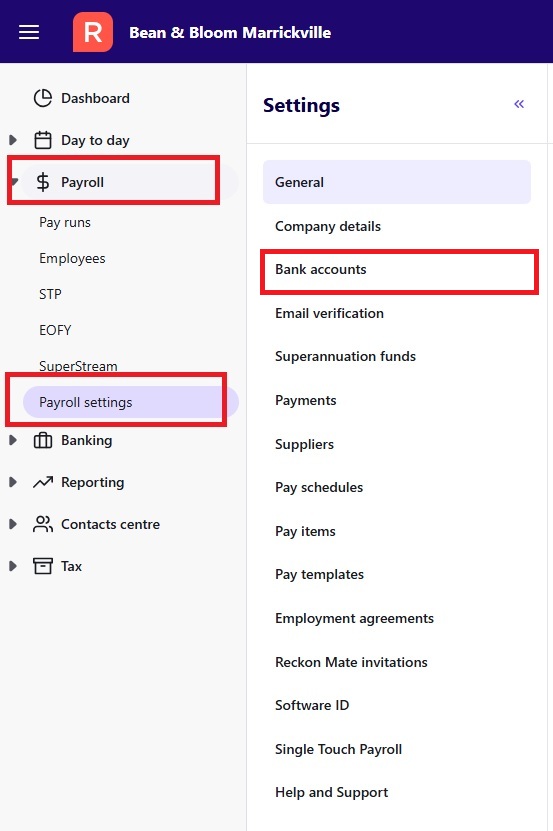The width and height of the screenshot is (553, 831).
Task: Expand the Day to day section arrow
Action: coord(13,140)
